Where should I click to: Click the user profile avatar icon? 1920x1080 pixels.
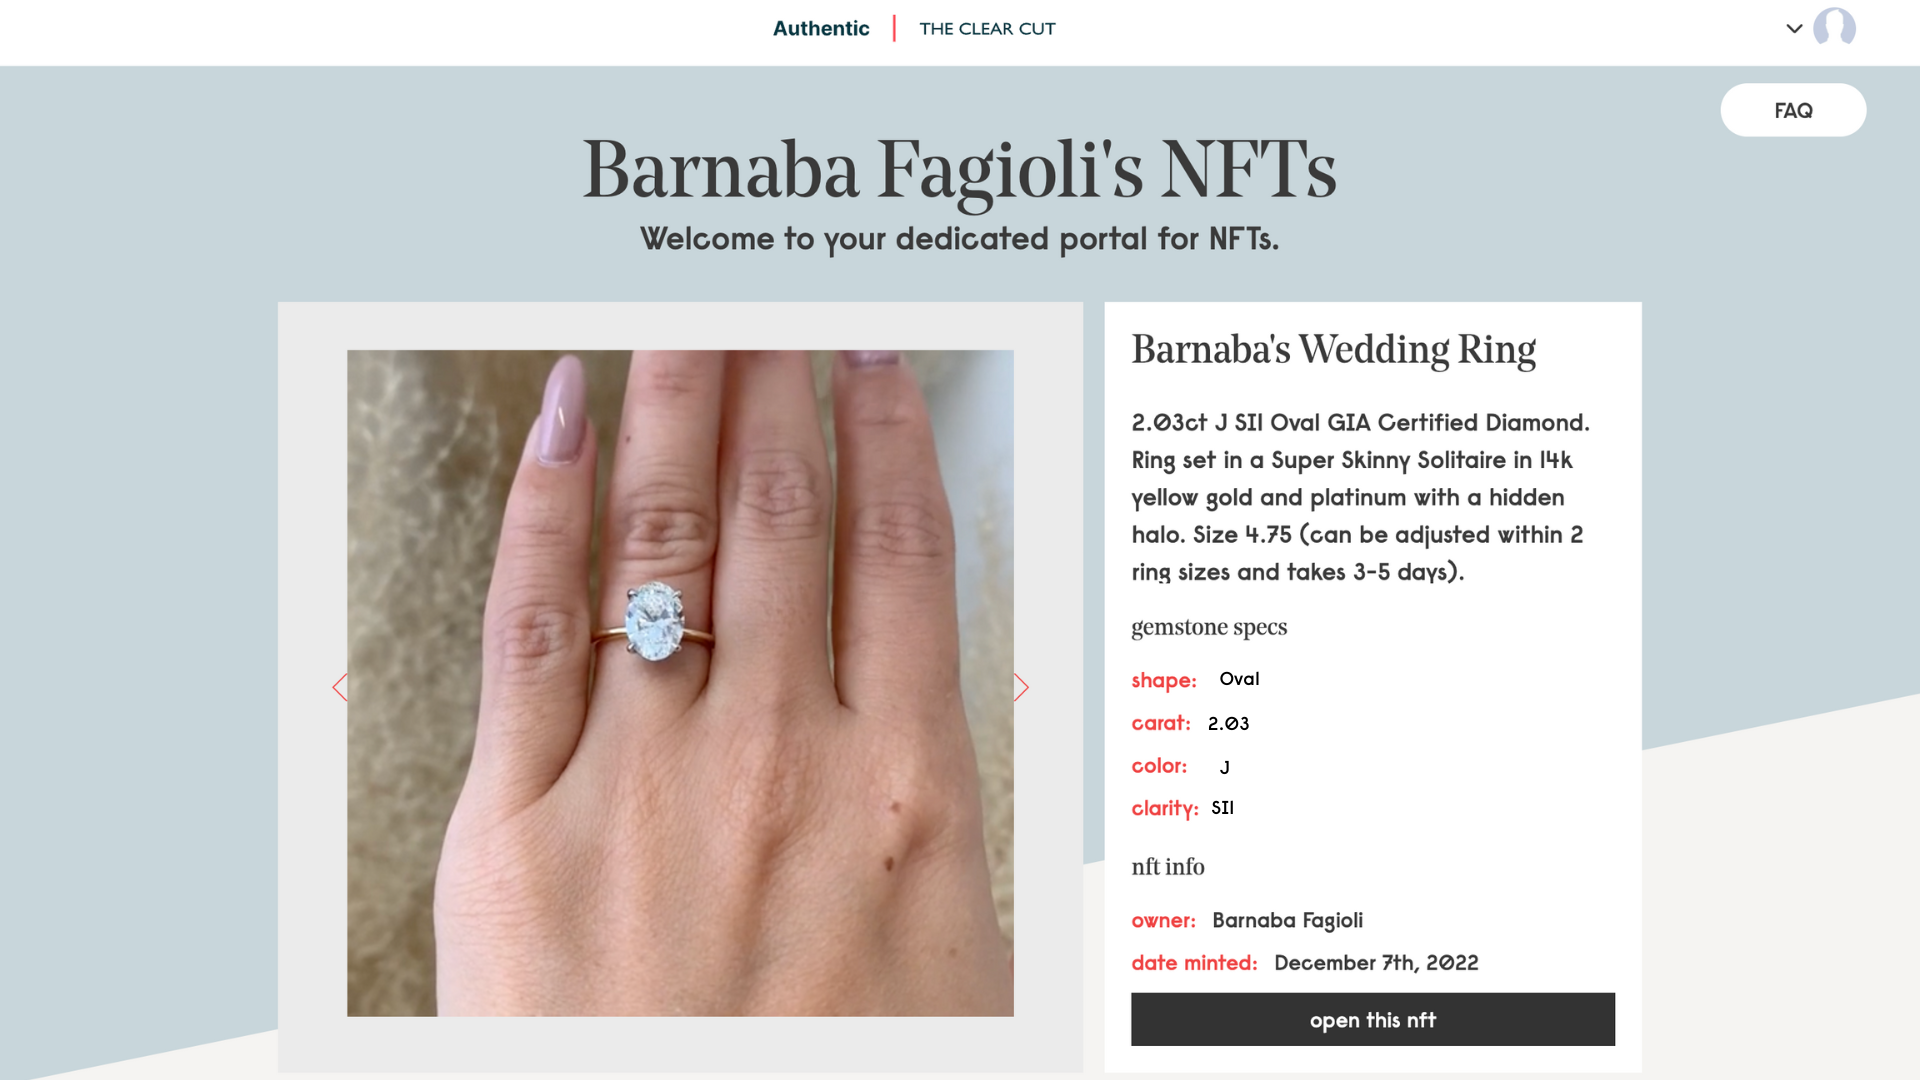[1834, 27]
